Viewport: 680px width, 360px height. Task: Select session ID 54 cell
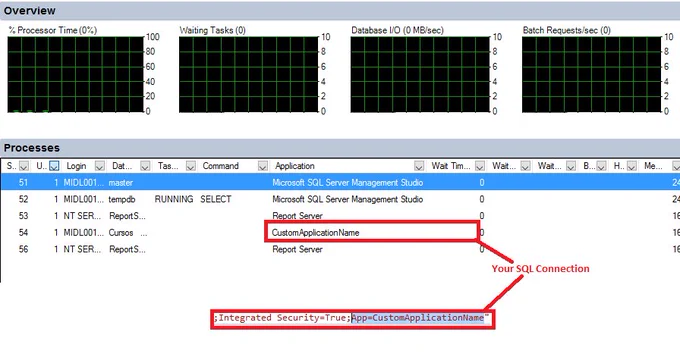[23, 232]
